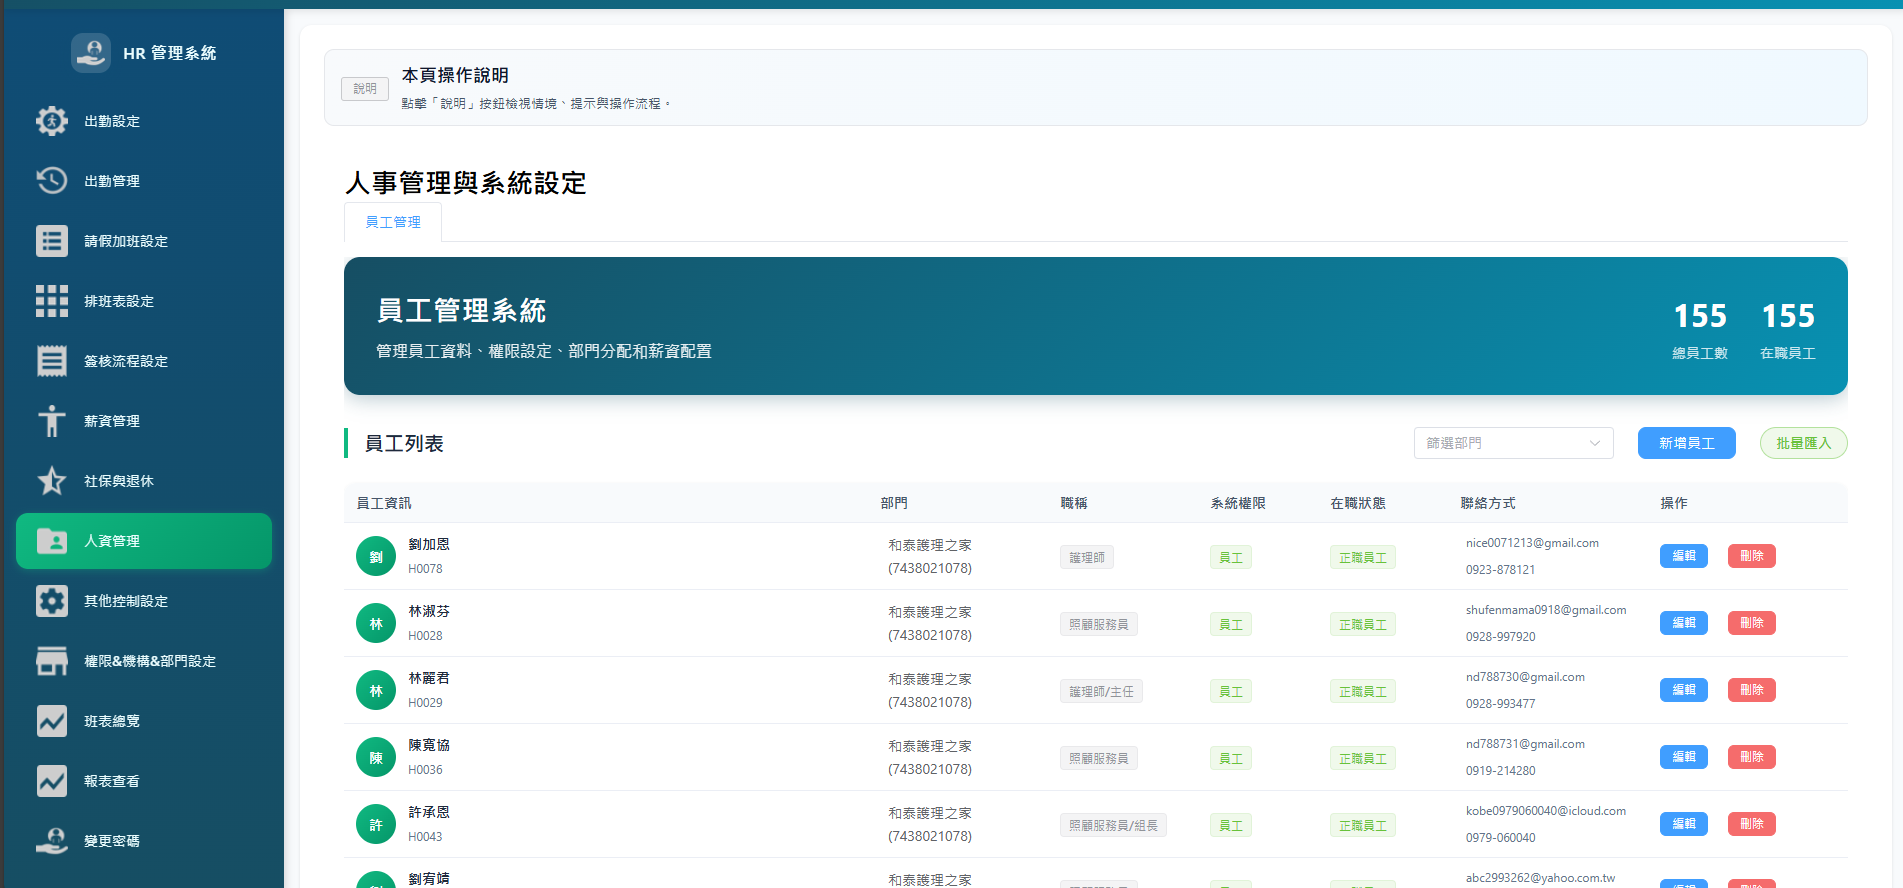Edit employee 劉加恩 with 編輯 button
Viewport: 1903px width, 888px height.
tap(1683, 556)
